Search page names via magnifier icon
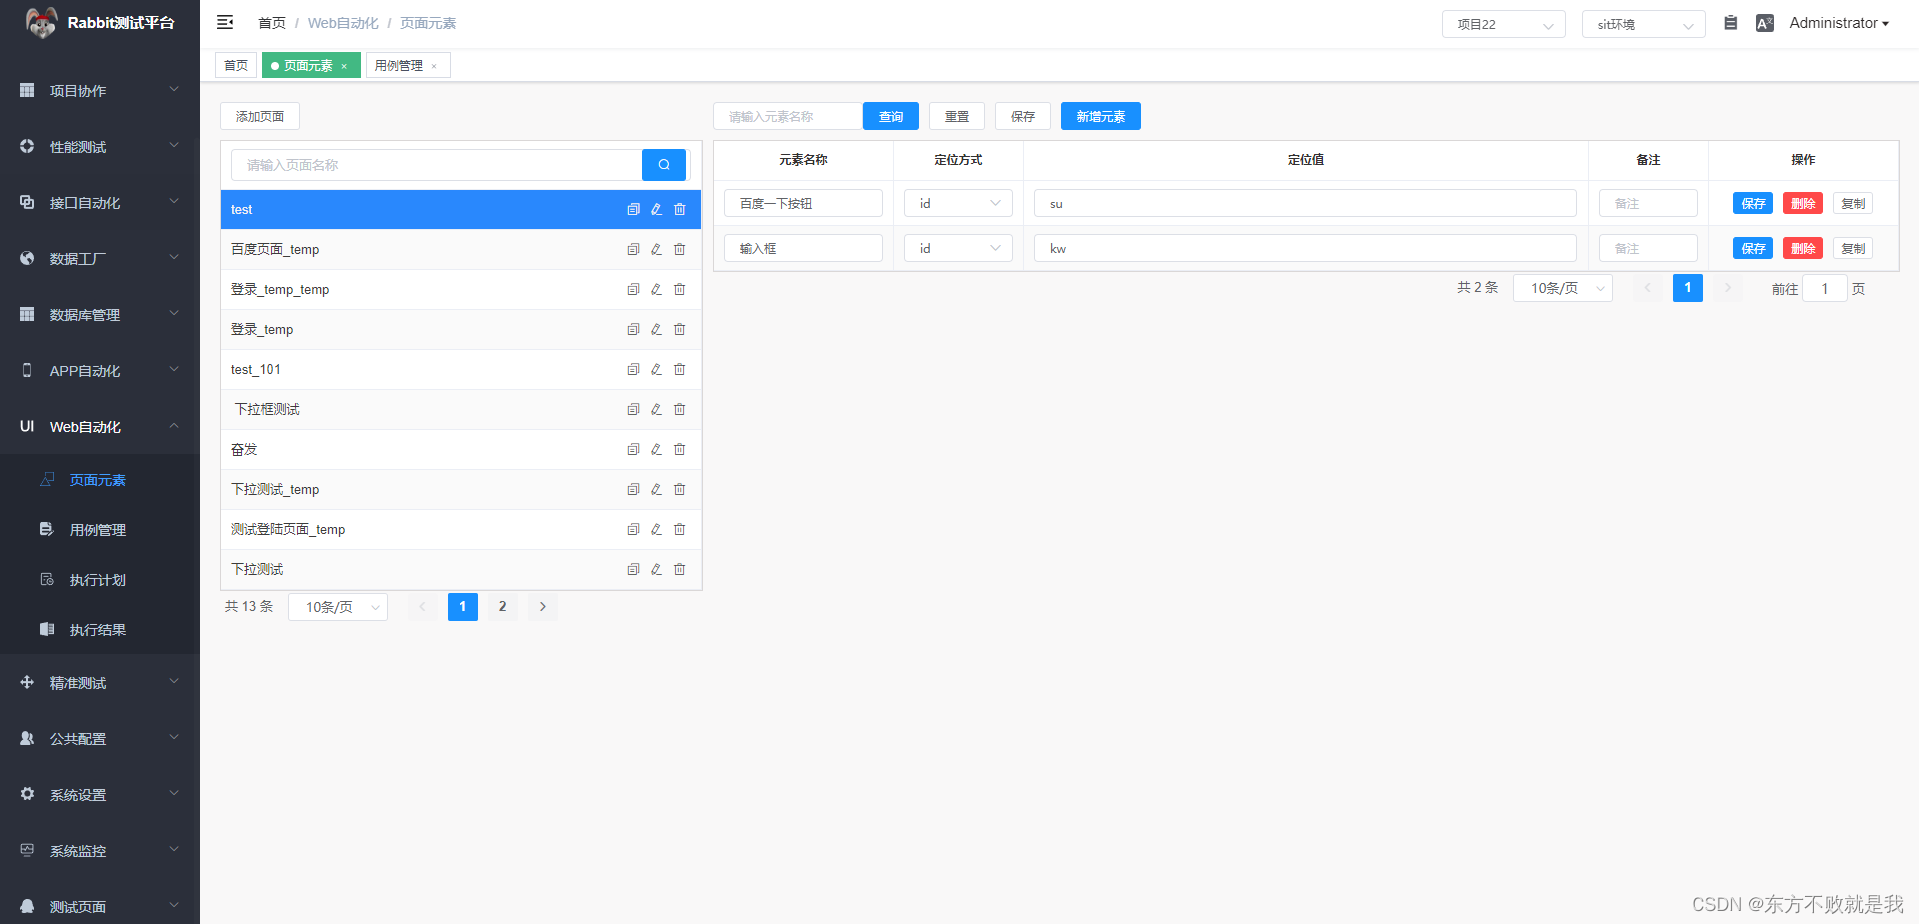1919x924 pixels. (663, 165)
